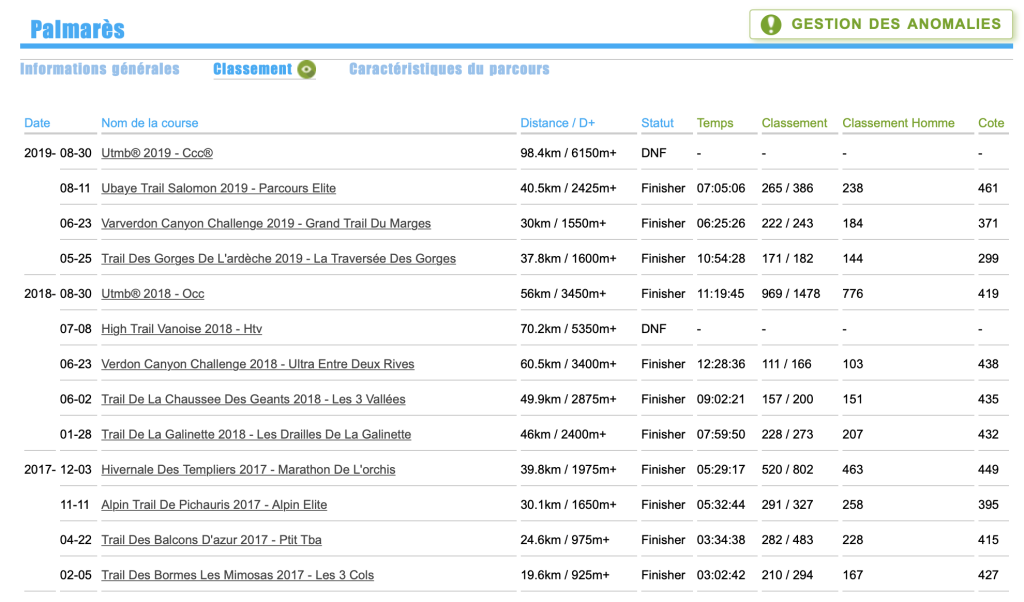Click the Statut column header

(x=657, y=123)
